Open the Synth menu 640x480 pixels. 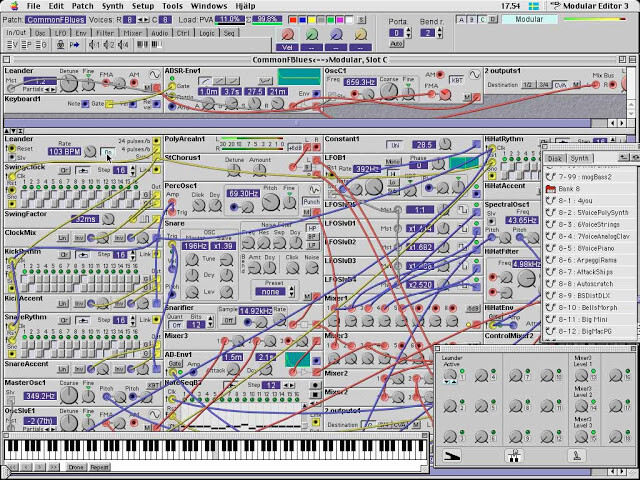[x=113, y=6]
